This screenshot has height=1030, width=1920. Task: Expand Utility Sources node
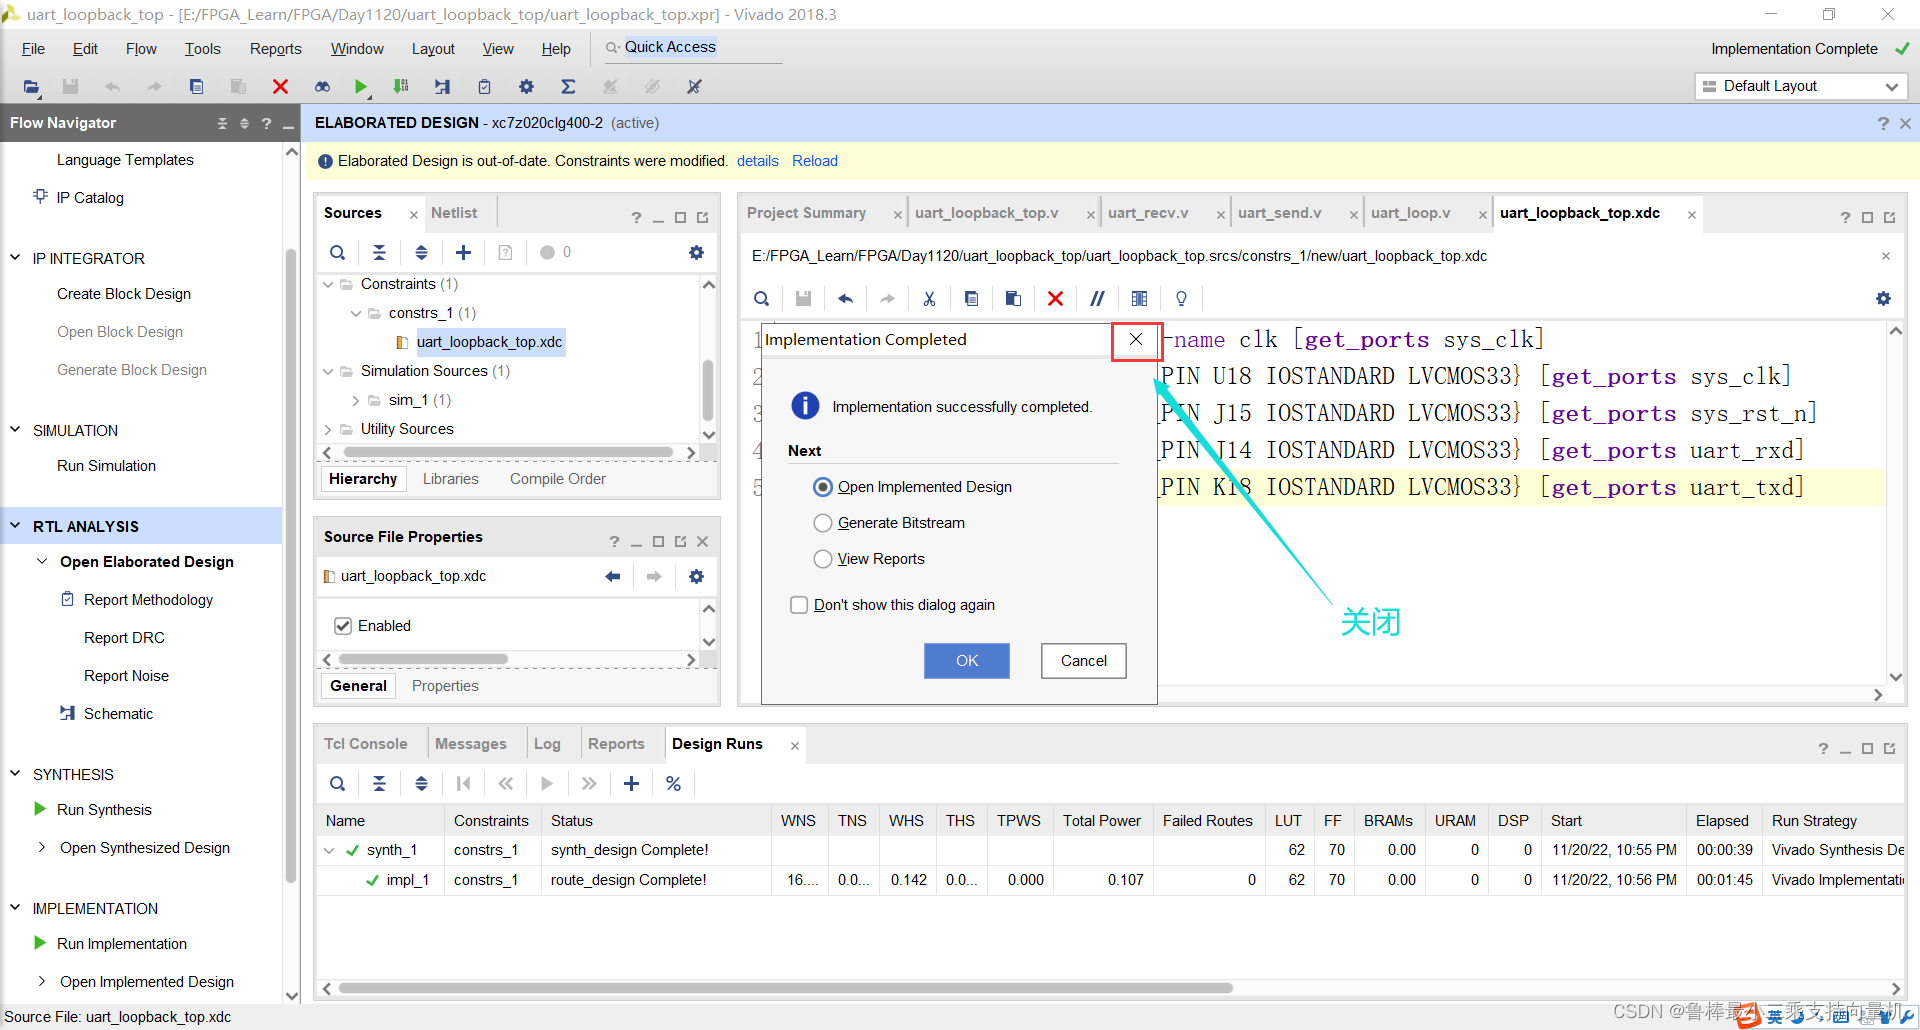point(328,429)
